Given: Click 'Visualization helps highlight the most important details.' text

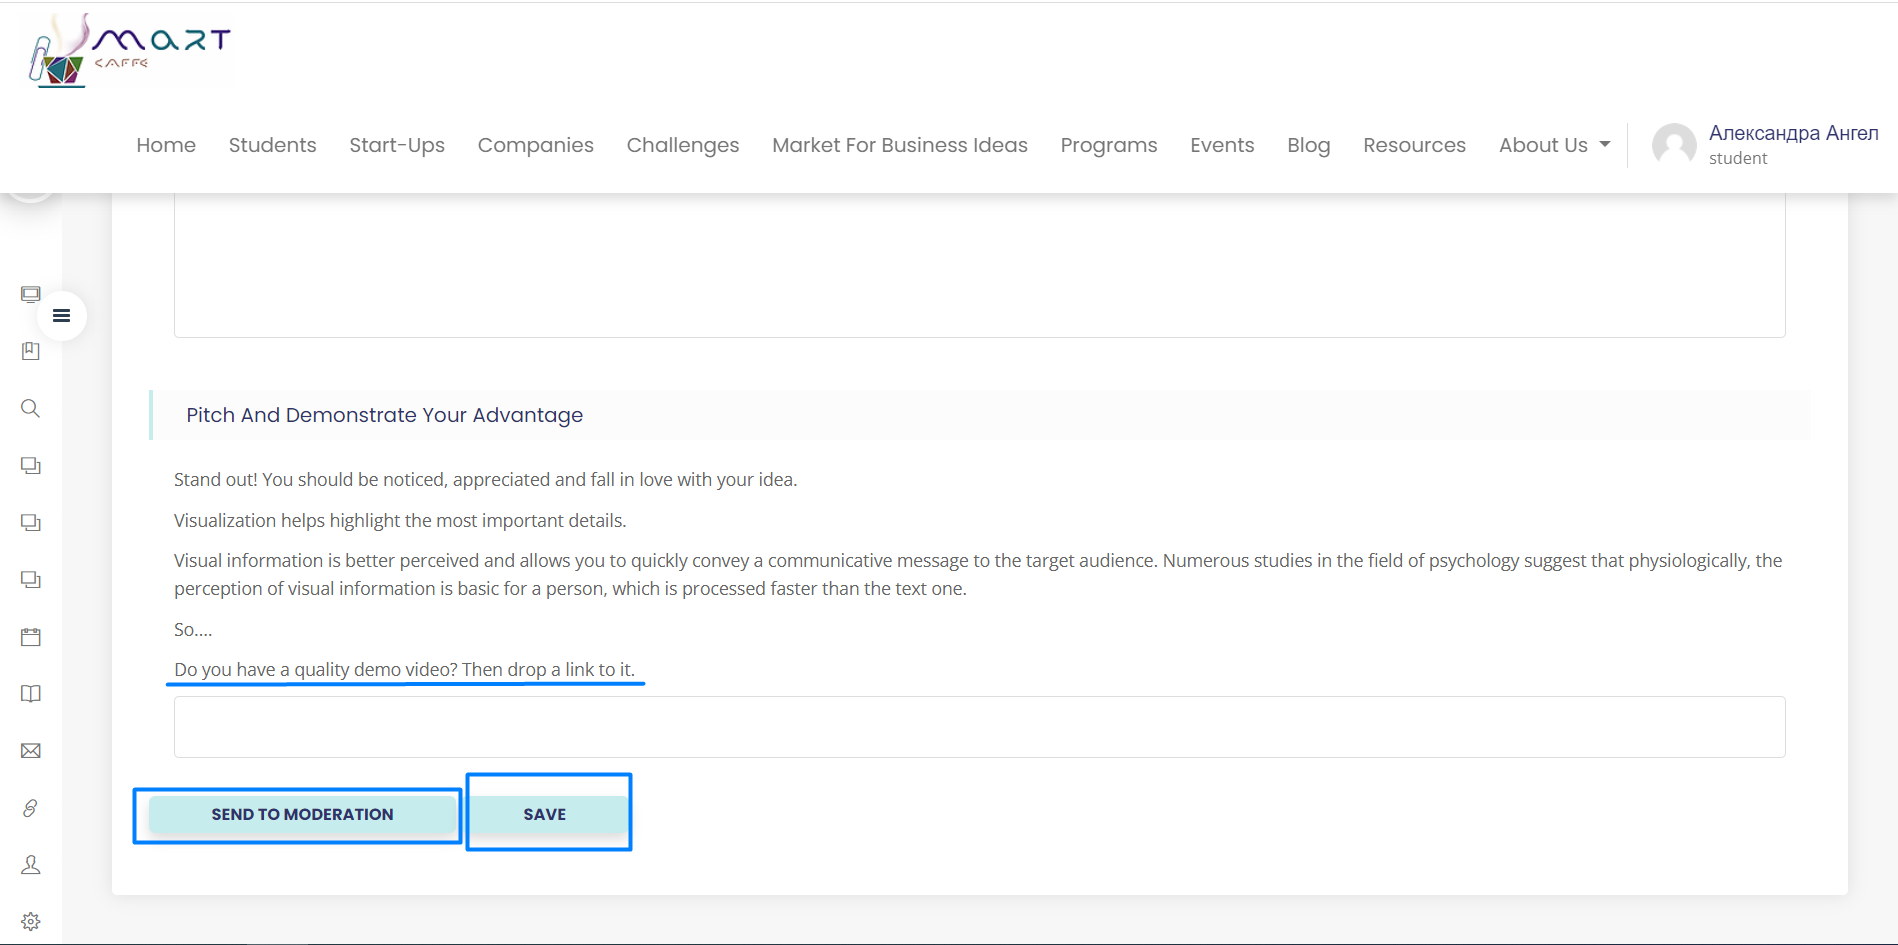Looking at the screenshot, I should pyautogui.click(x=400, y=520).
